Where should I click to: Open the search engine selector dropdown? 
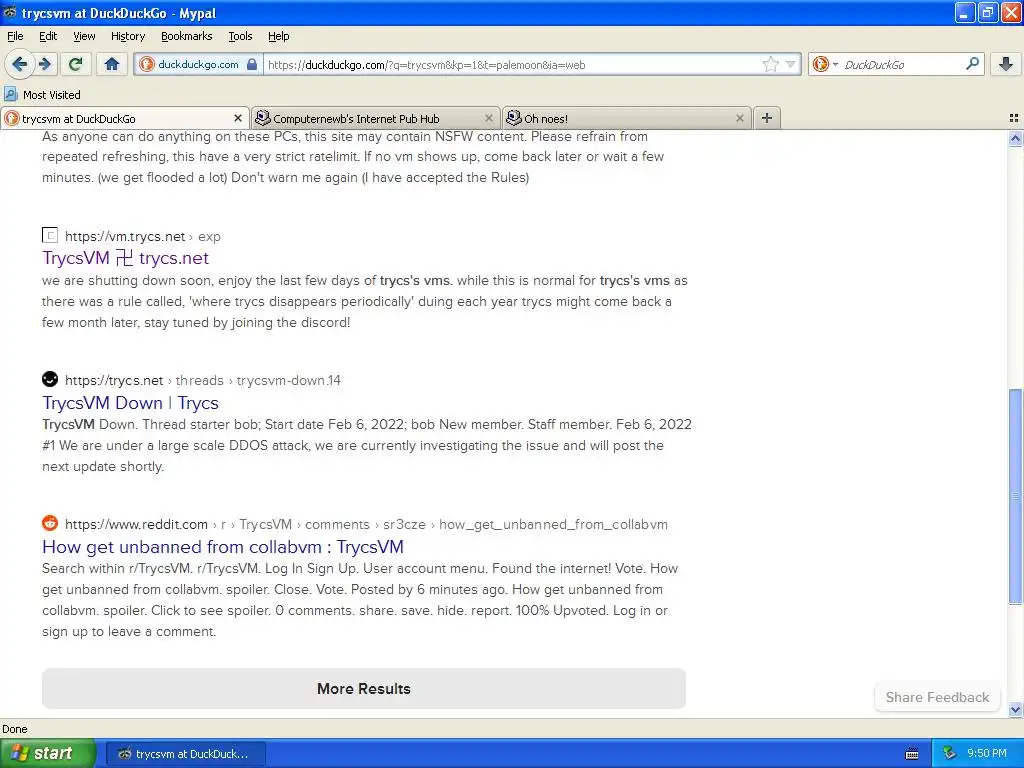pos(825,64)
